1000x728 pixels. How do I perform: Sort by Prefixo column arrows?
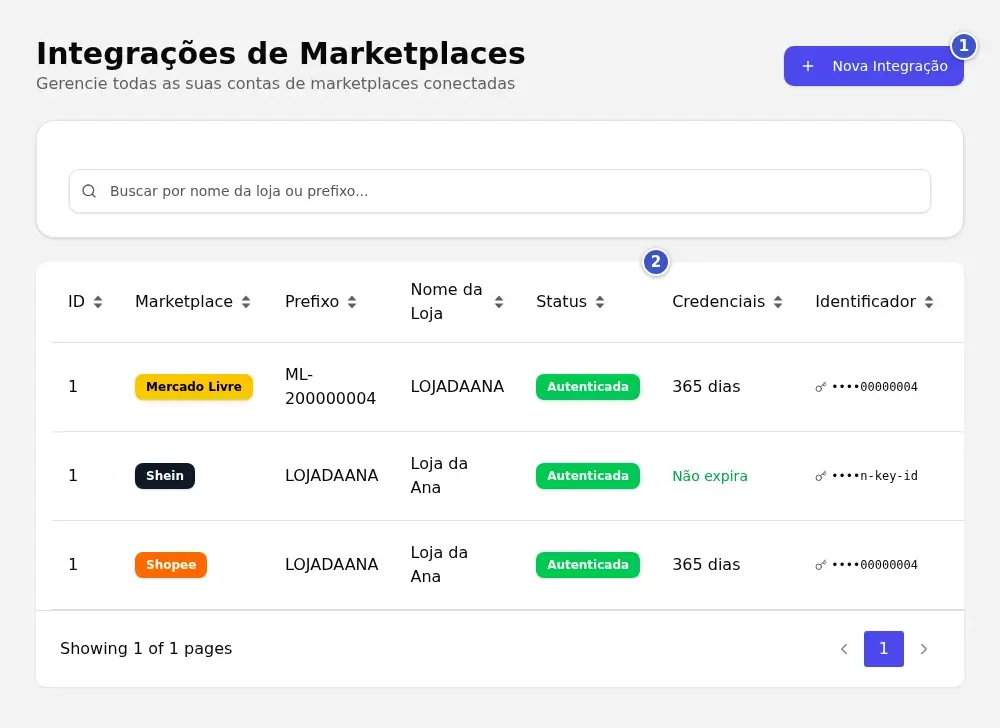point(351,302)
